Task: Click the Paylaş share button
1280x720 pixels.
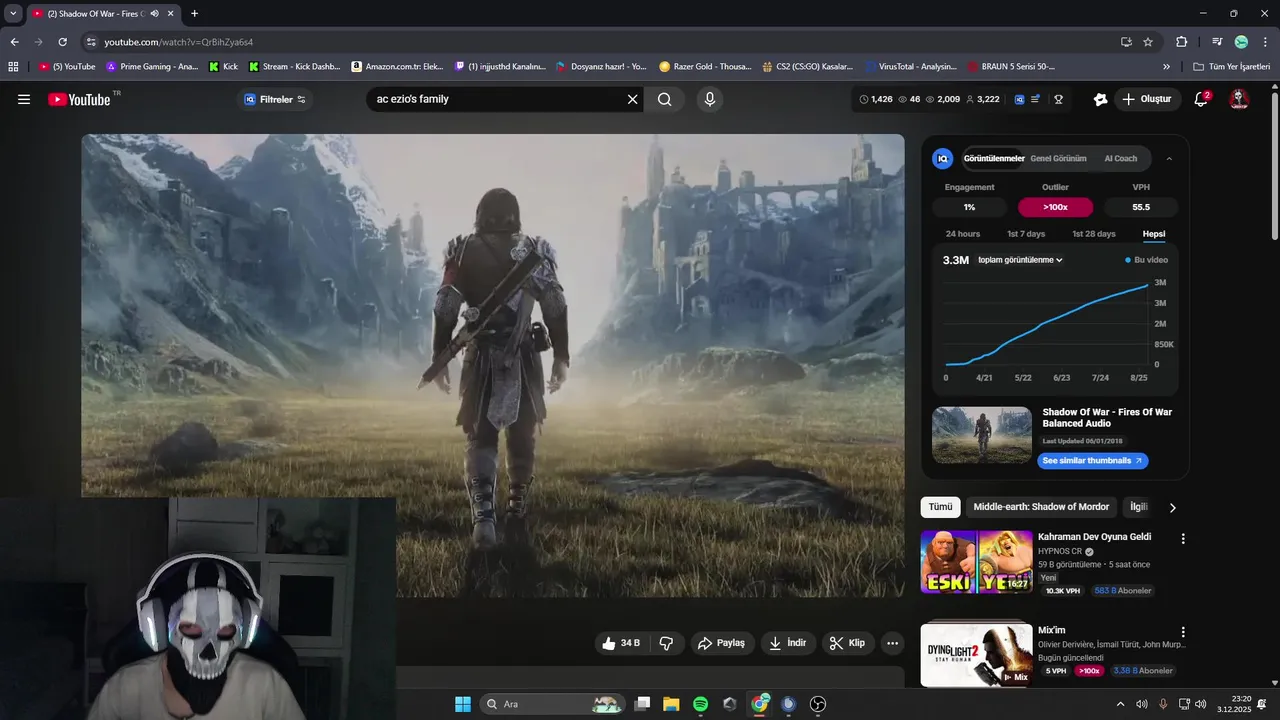Action: 721,643
